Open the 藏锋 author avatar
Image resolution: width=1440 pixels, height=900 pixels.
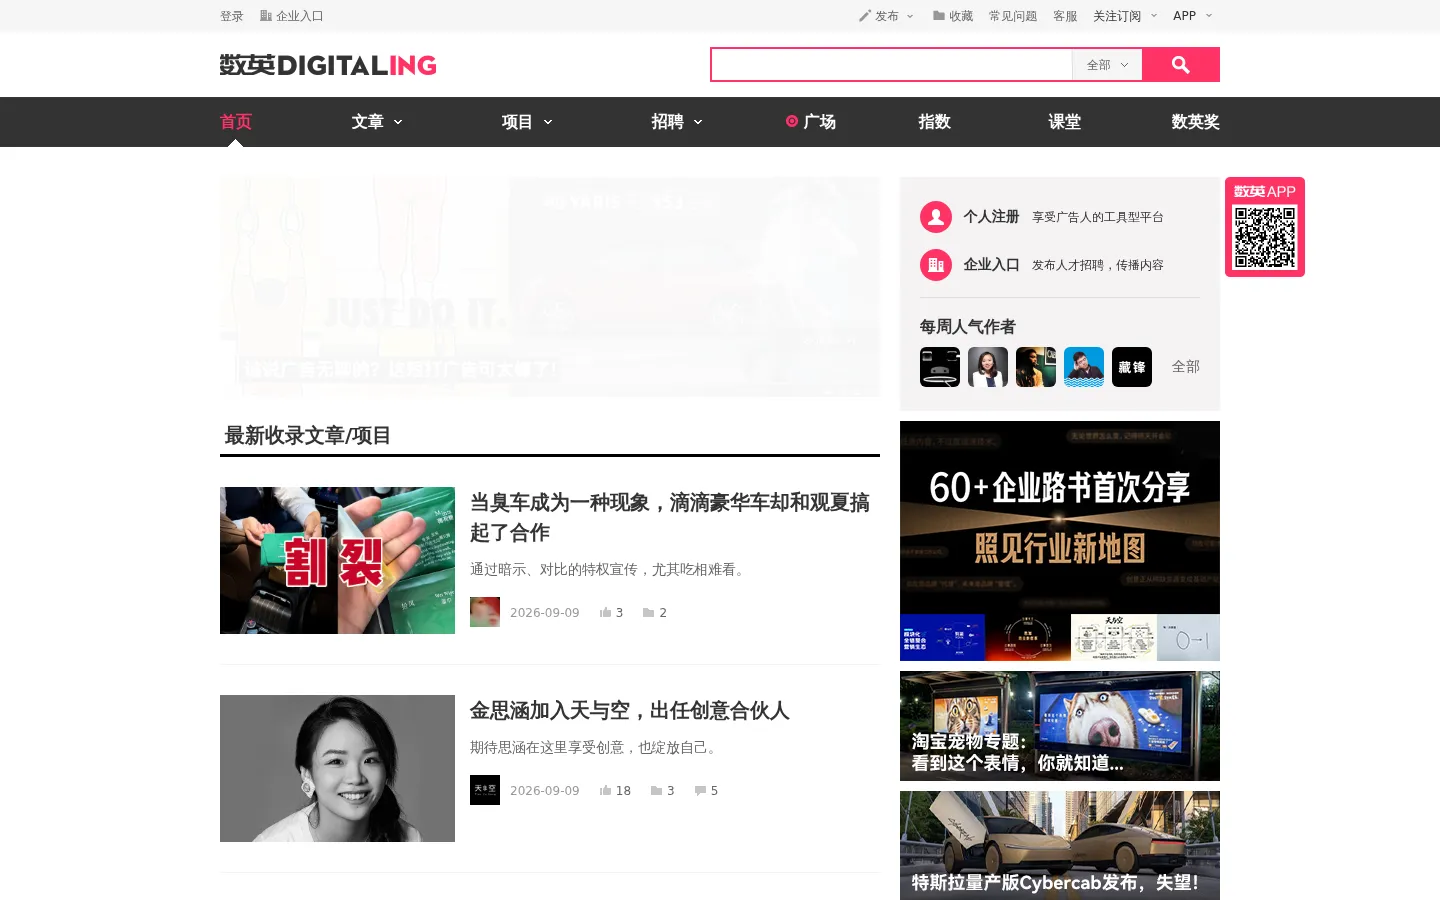[1132, 367]
